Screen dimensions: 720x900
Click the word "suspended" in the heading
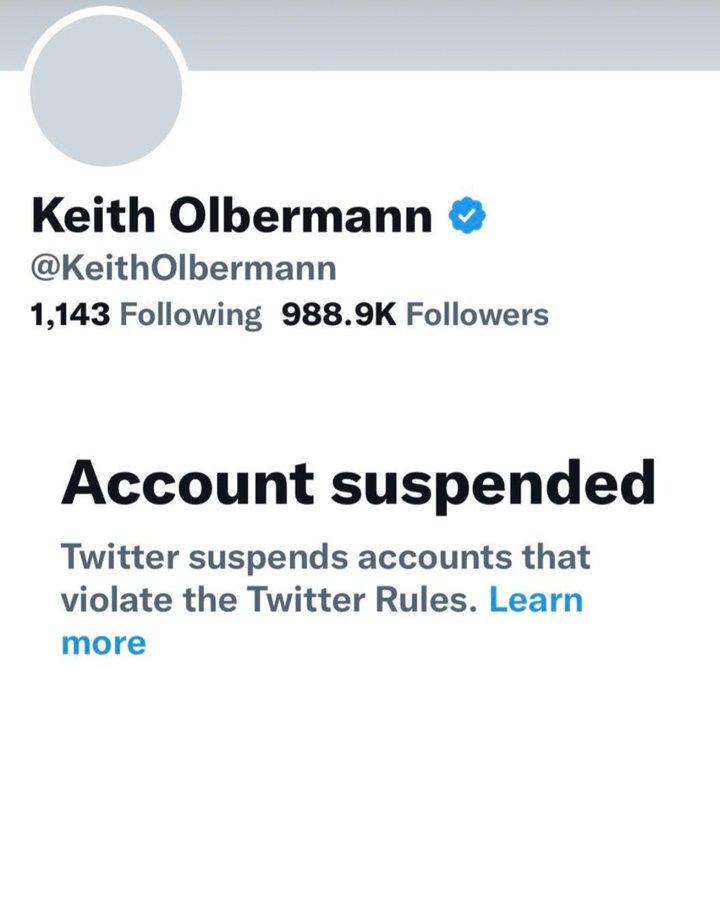coord(494,485)
